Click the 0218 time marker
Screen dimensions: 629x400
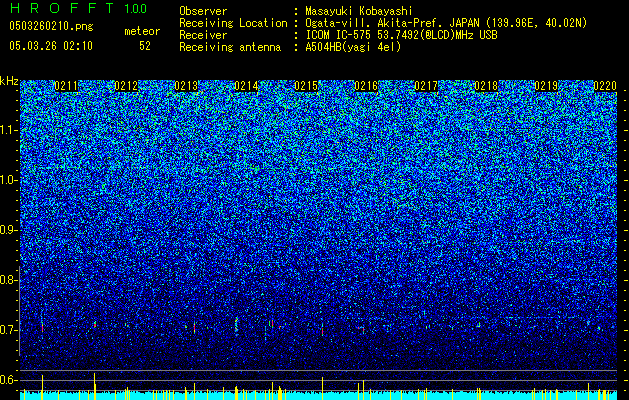point(486,86)
